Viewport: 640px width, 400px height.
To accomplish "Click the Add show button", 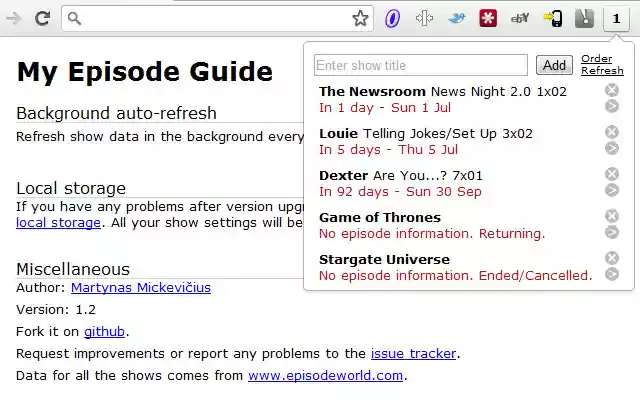I will click(554, 65).
